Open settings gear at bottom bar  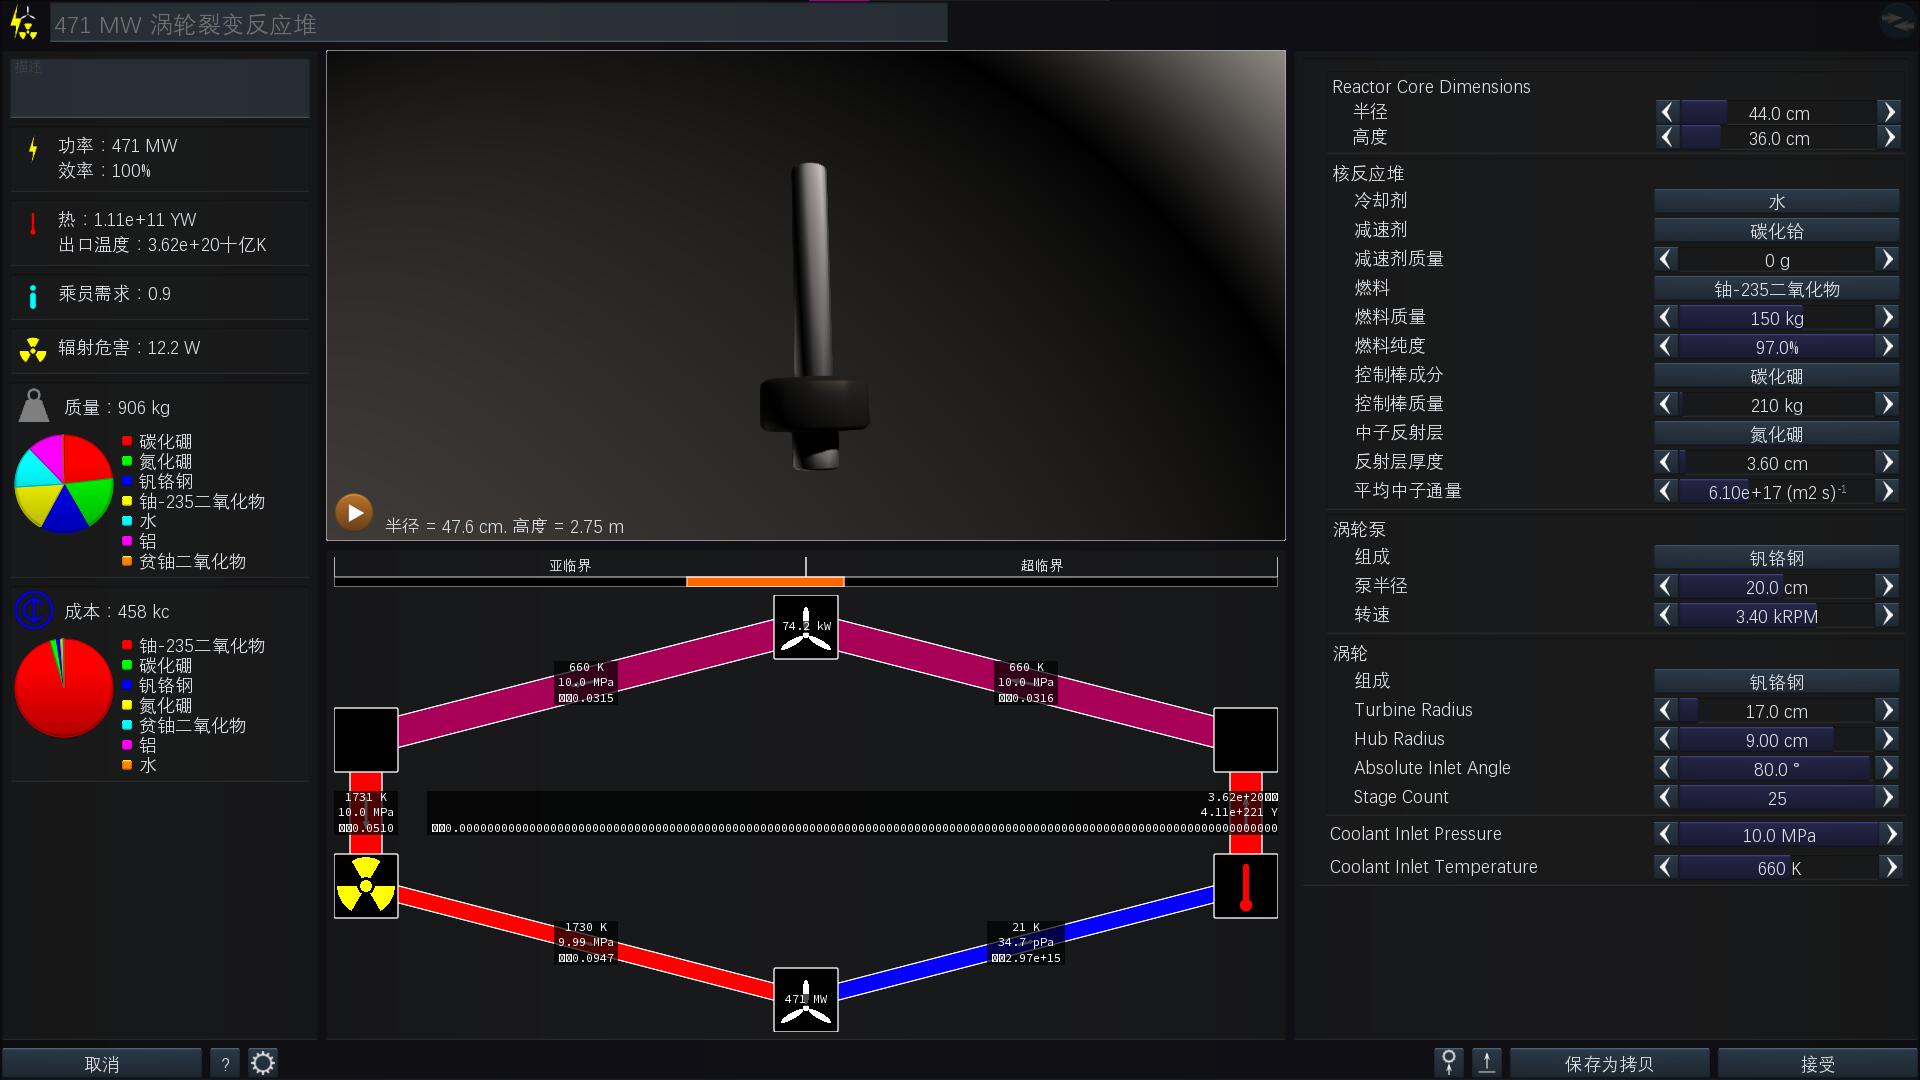pyautogui.click(x=263, y=1063)
